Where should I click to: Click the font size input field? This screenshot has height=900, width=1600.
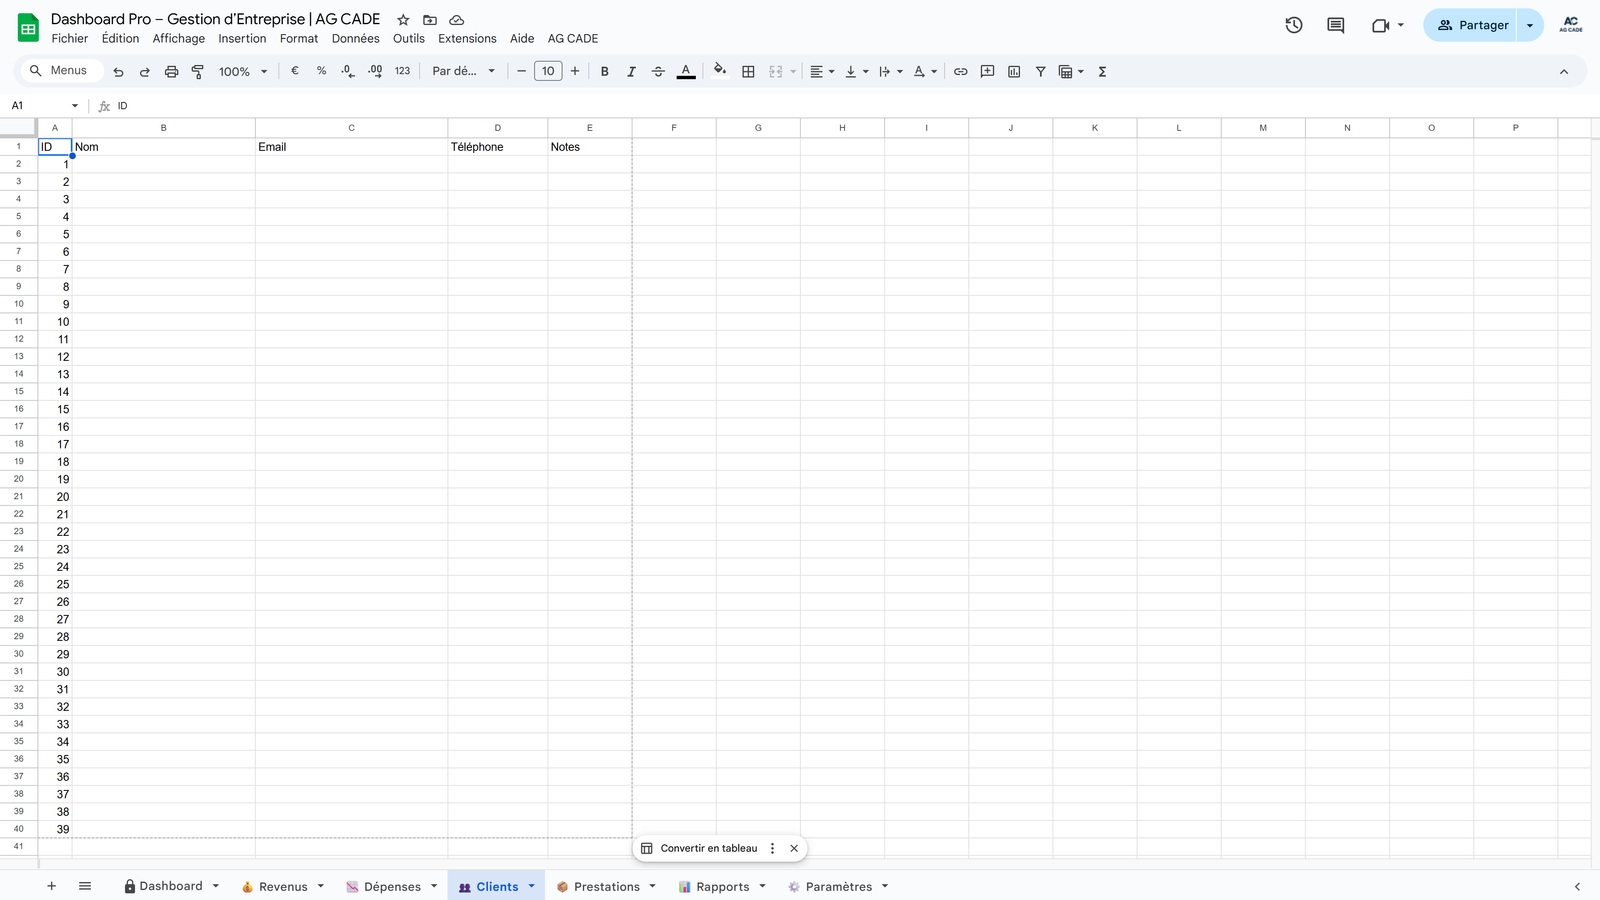(x=548, y=72)
